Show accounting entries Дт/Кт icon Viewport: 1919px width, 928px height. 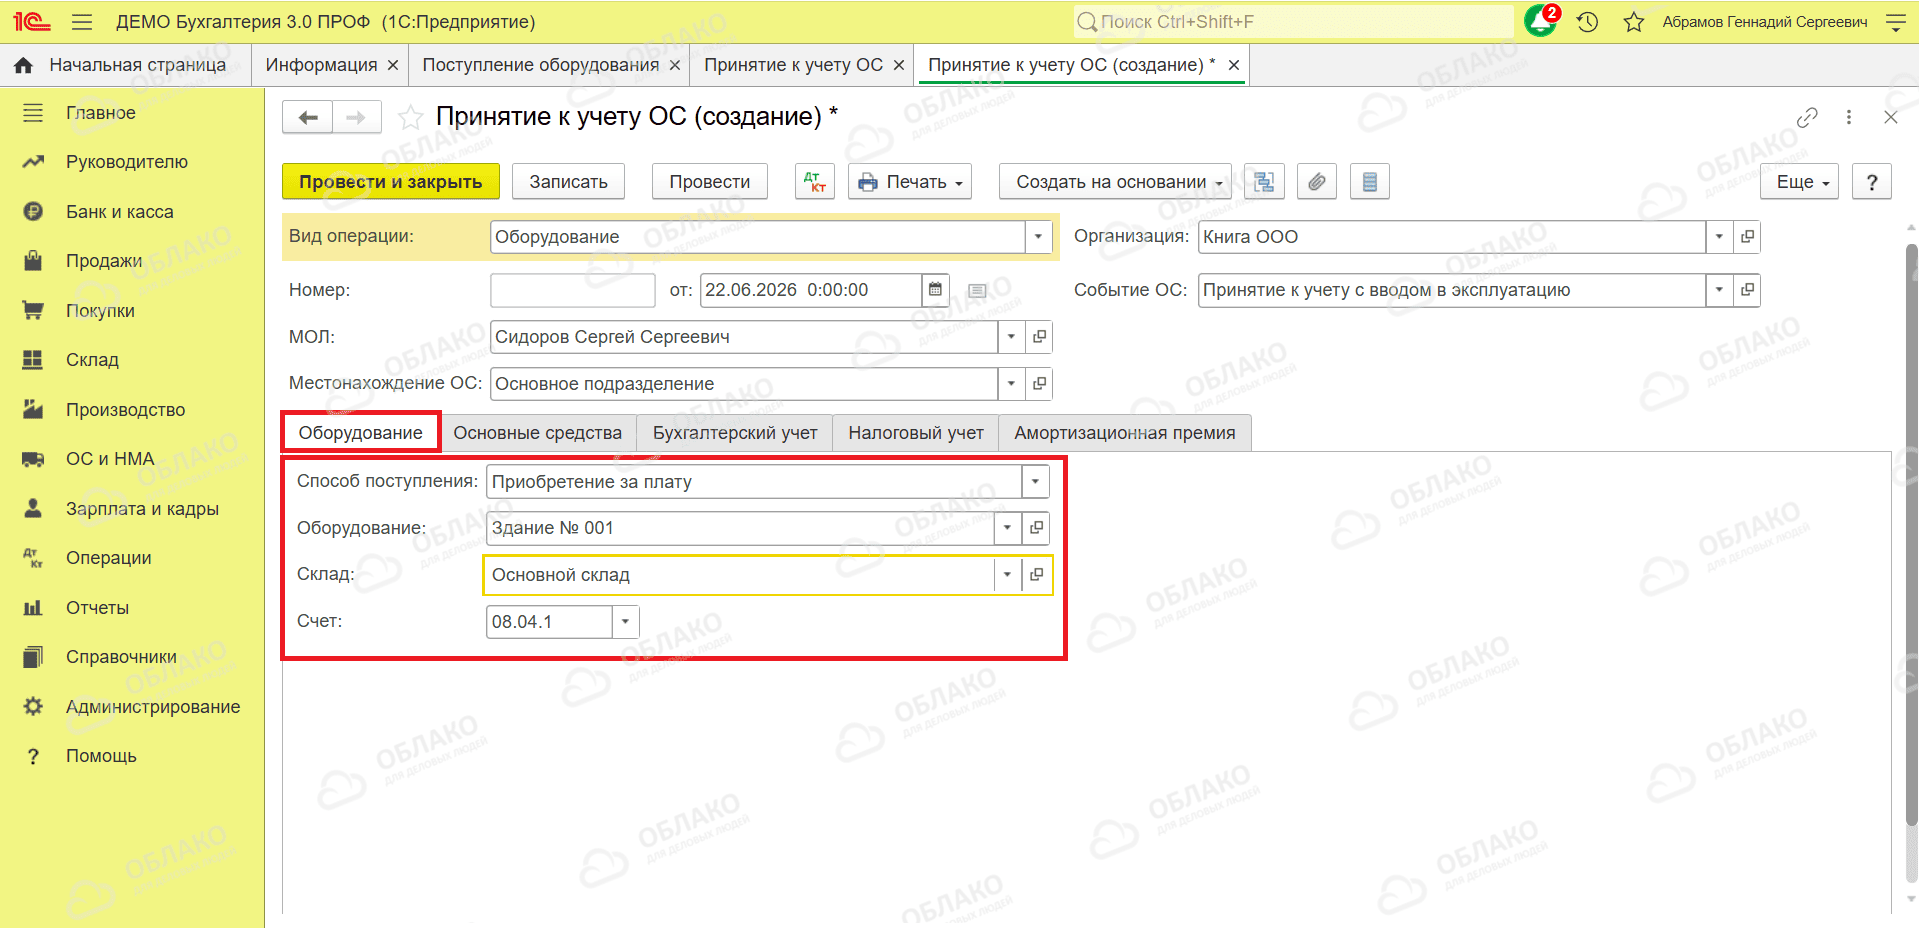point(816,182)
